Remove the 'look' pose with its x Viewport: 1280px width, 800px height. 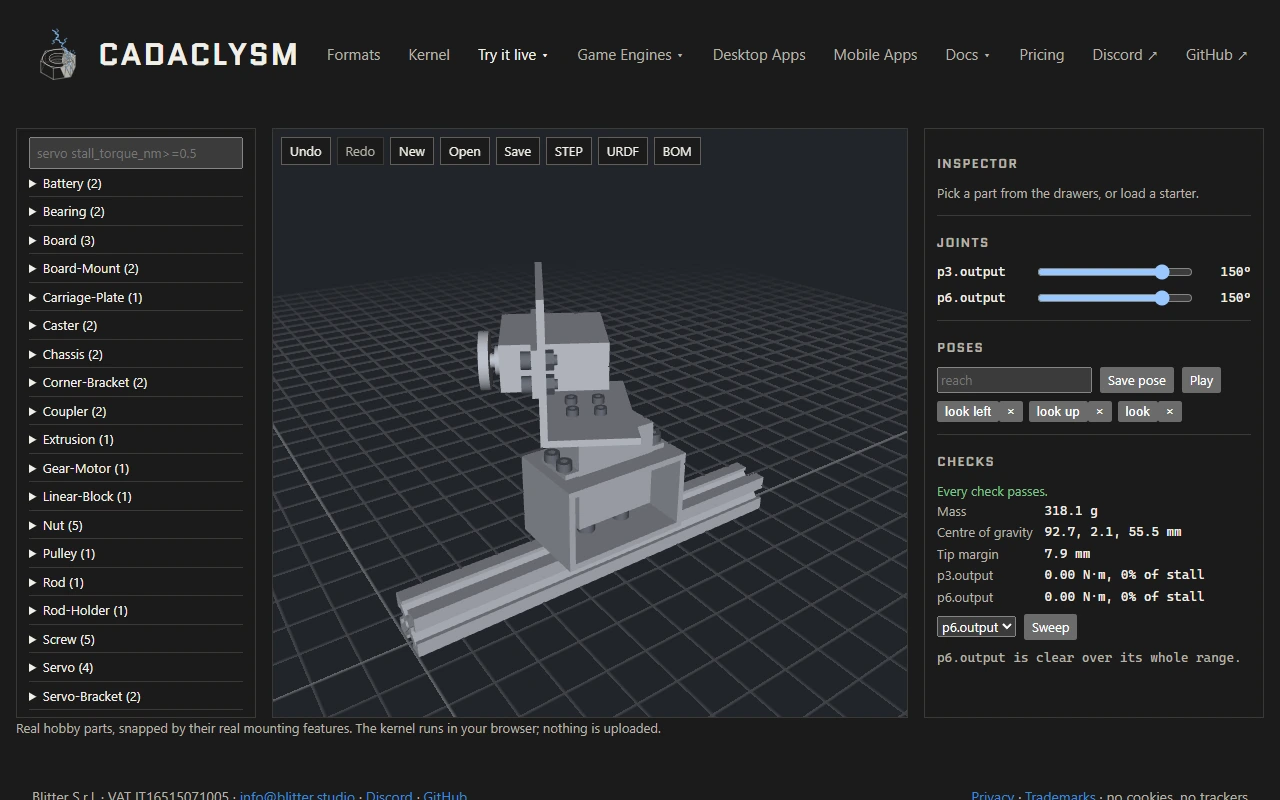pos(1169,411)
